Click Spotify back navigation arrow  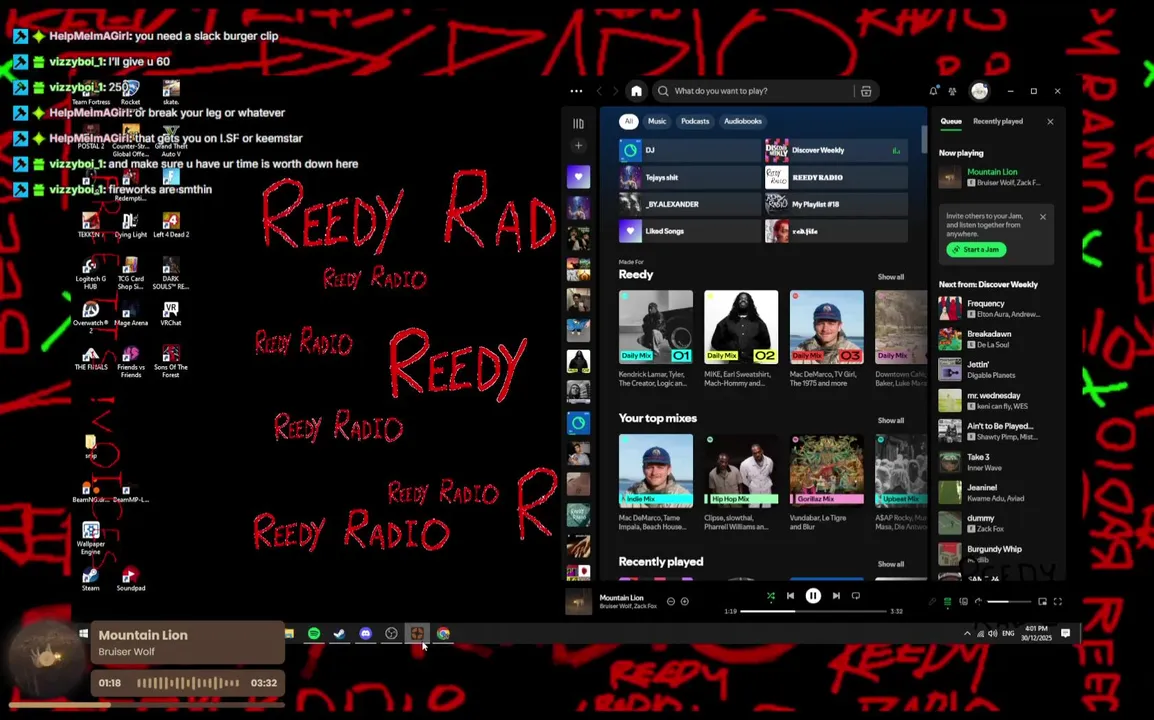(x=599, y=91)
